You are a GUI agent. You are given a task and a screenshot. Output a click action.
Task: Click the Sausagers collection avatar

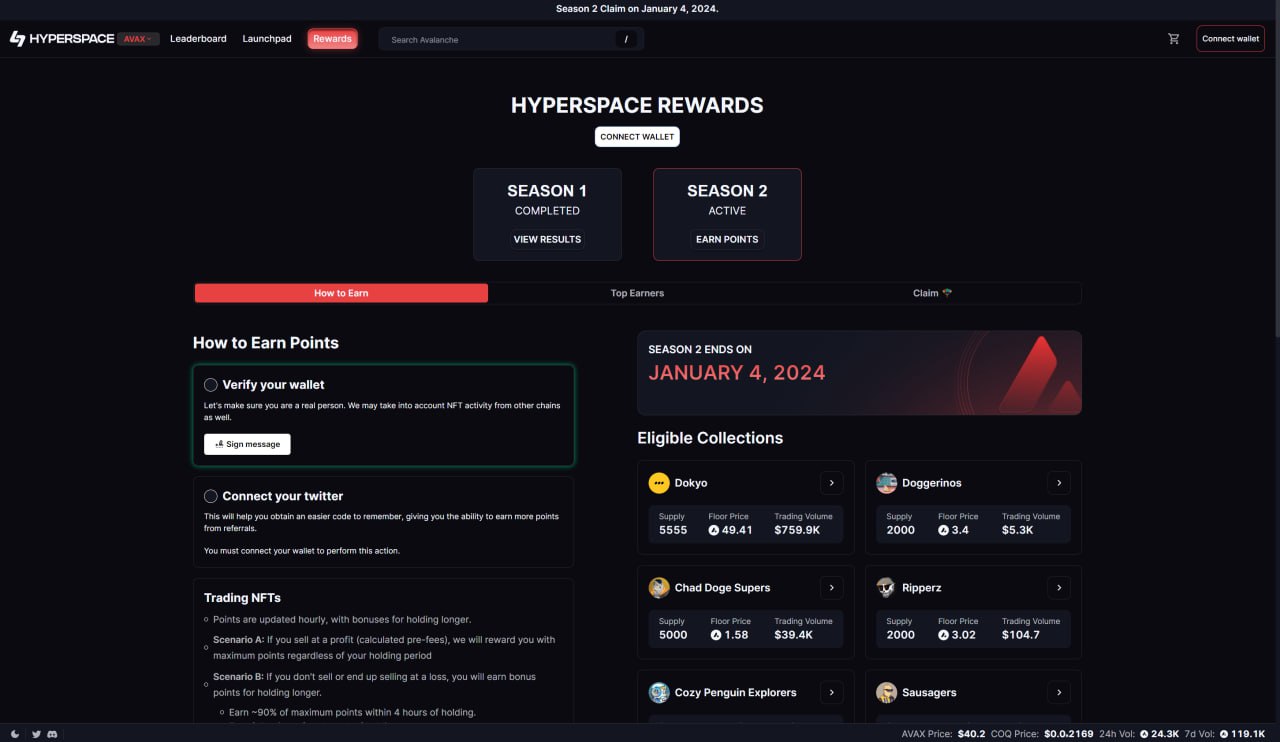[886, 692]
